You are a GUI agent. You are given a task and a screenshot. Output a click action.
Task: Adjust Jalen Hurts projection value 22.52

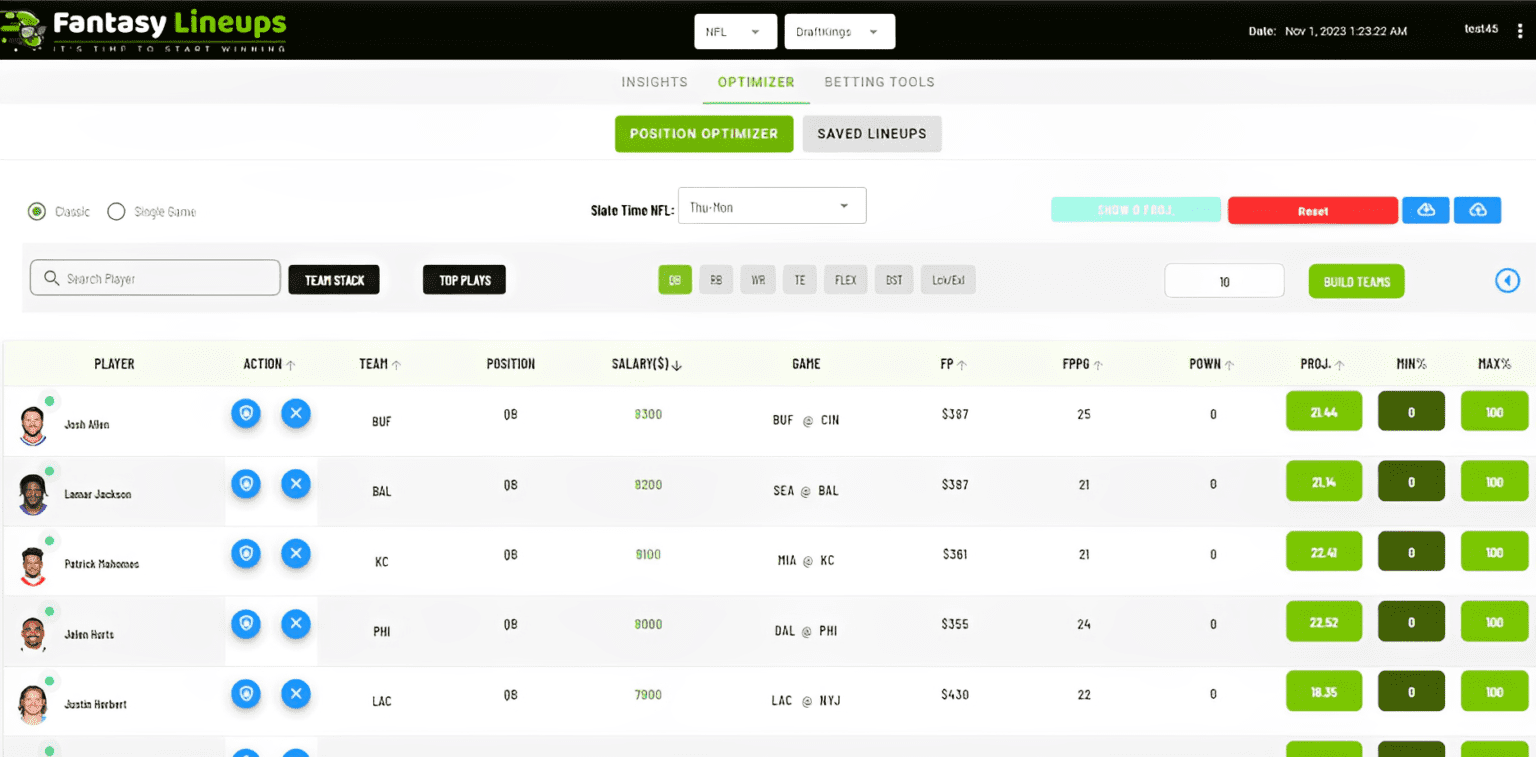click(1324, 621)
